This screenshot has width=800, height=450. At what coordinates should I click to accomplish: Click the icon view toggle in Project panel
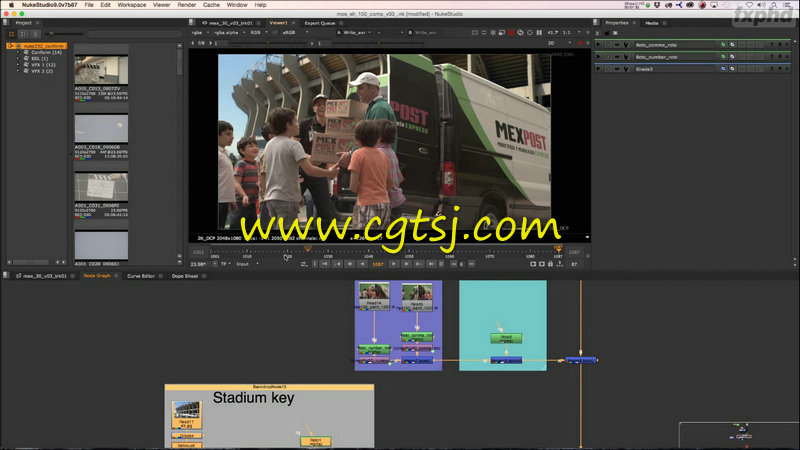11,34
